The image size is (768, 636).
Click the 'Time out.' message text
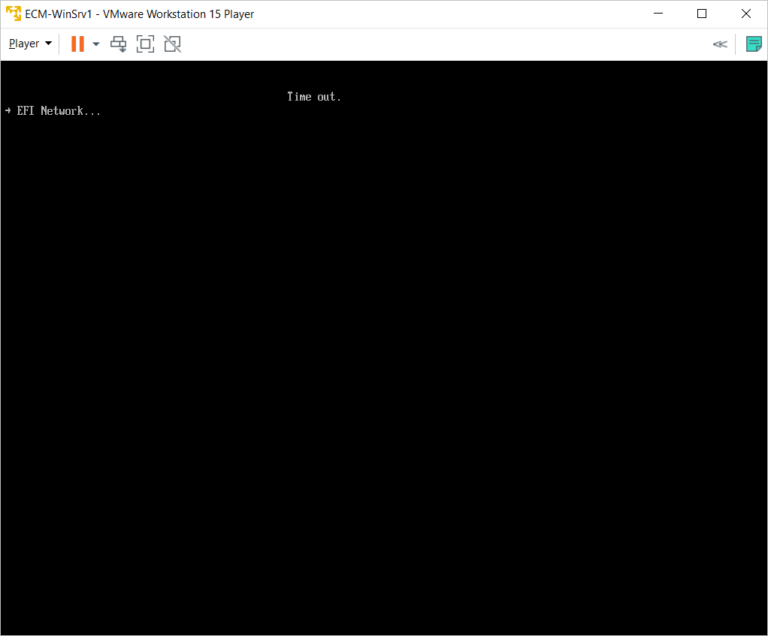click(x=313, y=97)
